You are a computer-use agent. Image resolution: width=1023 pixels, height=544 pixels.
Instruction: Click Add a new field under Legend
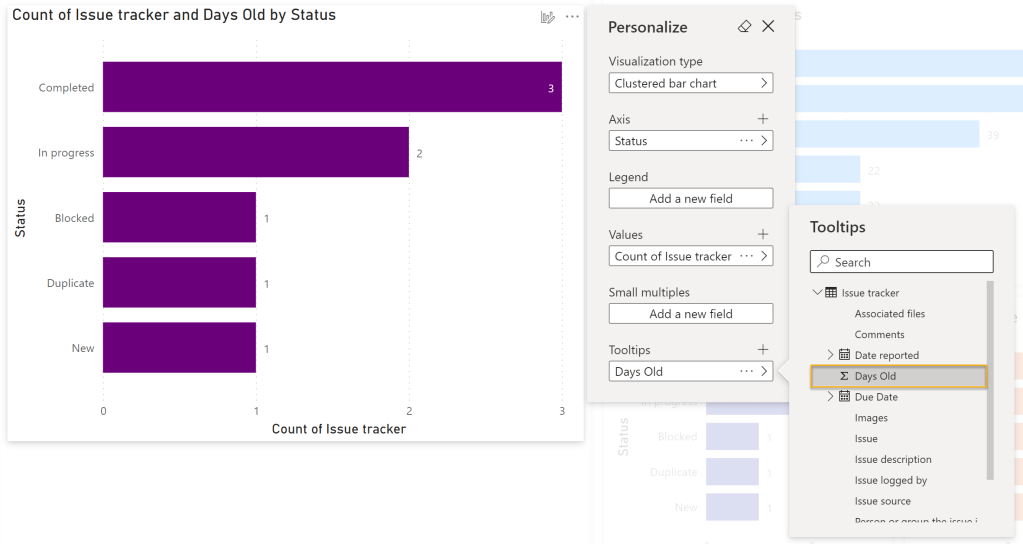coord(690,198)
